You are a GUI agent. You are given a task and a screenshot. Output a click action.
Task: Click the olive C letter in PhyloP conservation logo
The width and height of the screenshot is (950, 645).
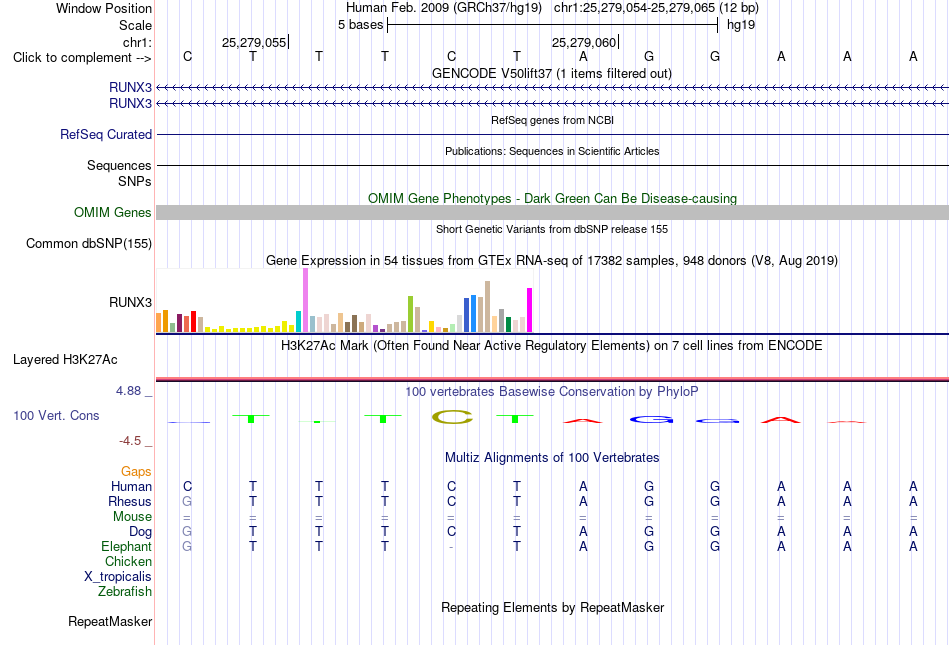[452, 417]
